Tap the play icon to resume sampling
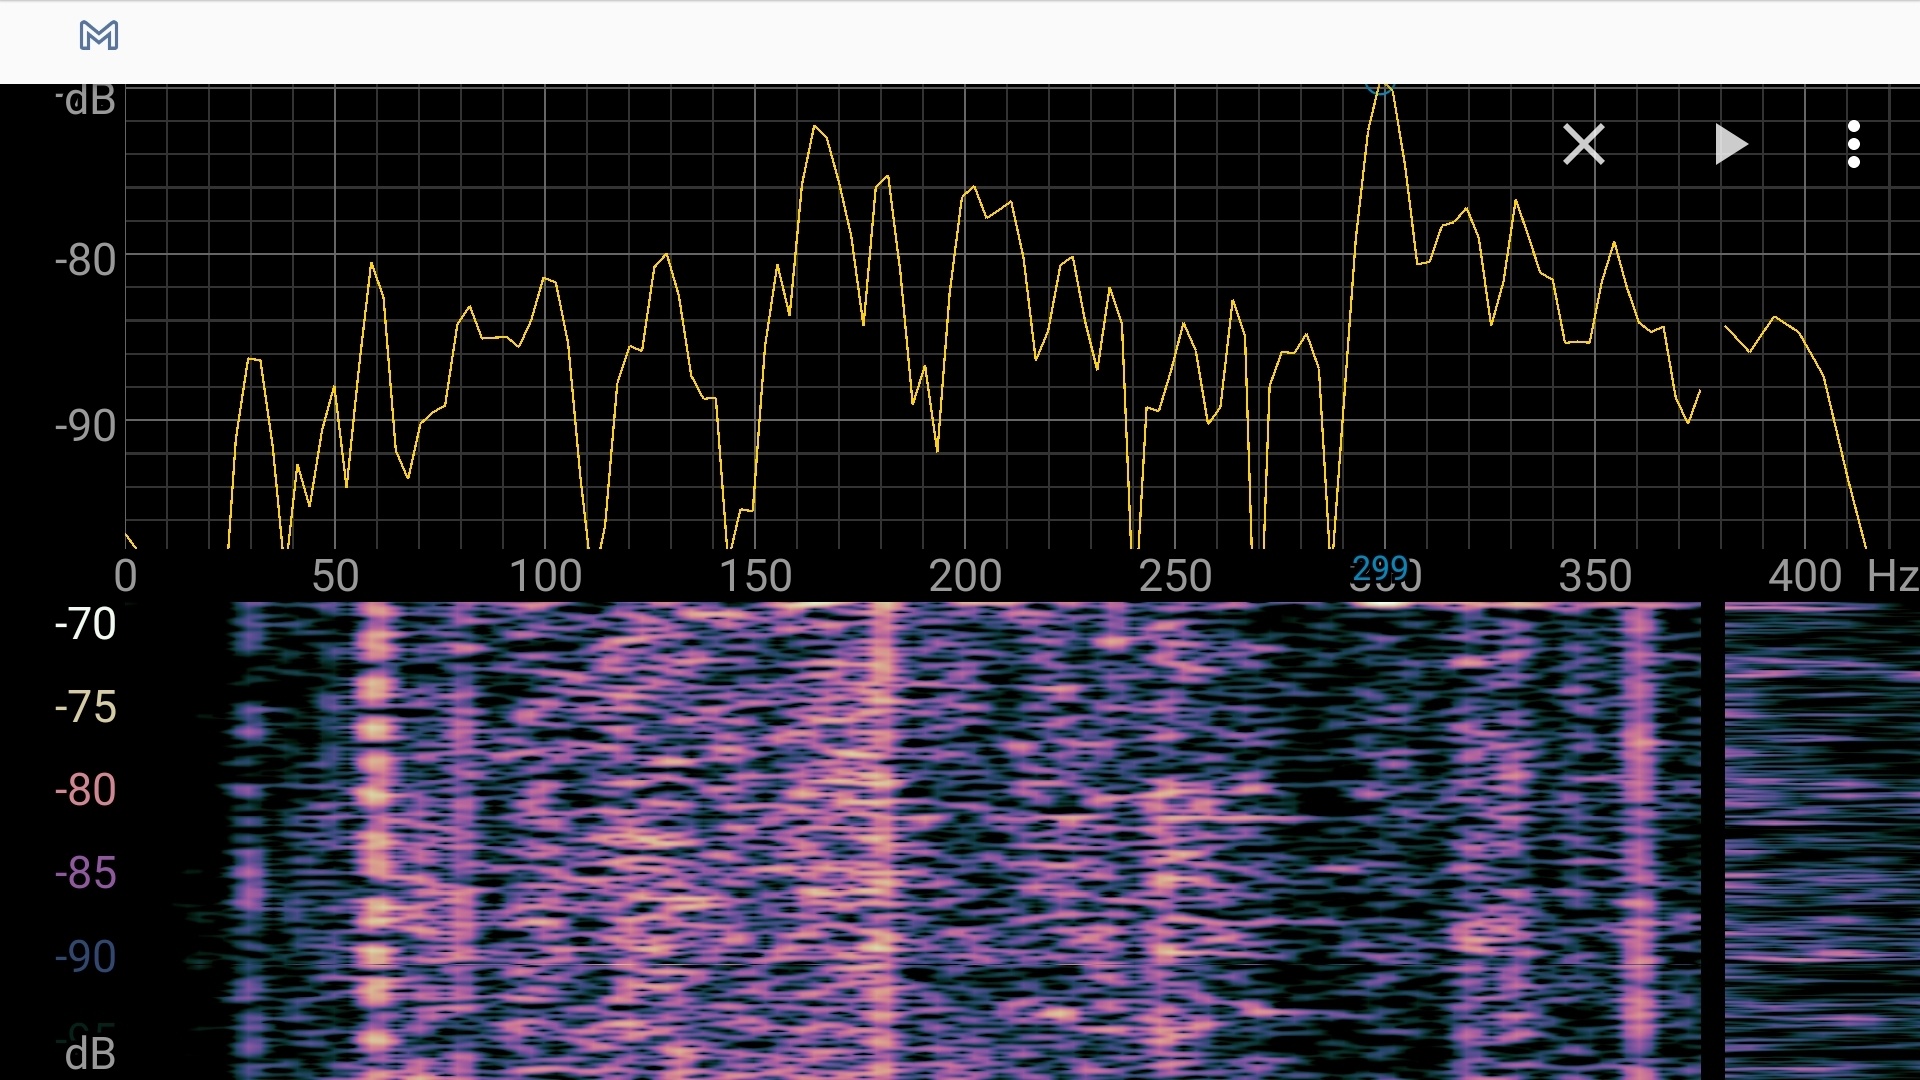This screenshot has width=1920, height=1080. (x=1731, y=145)
